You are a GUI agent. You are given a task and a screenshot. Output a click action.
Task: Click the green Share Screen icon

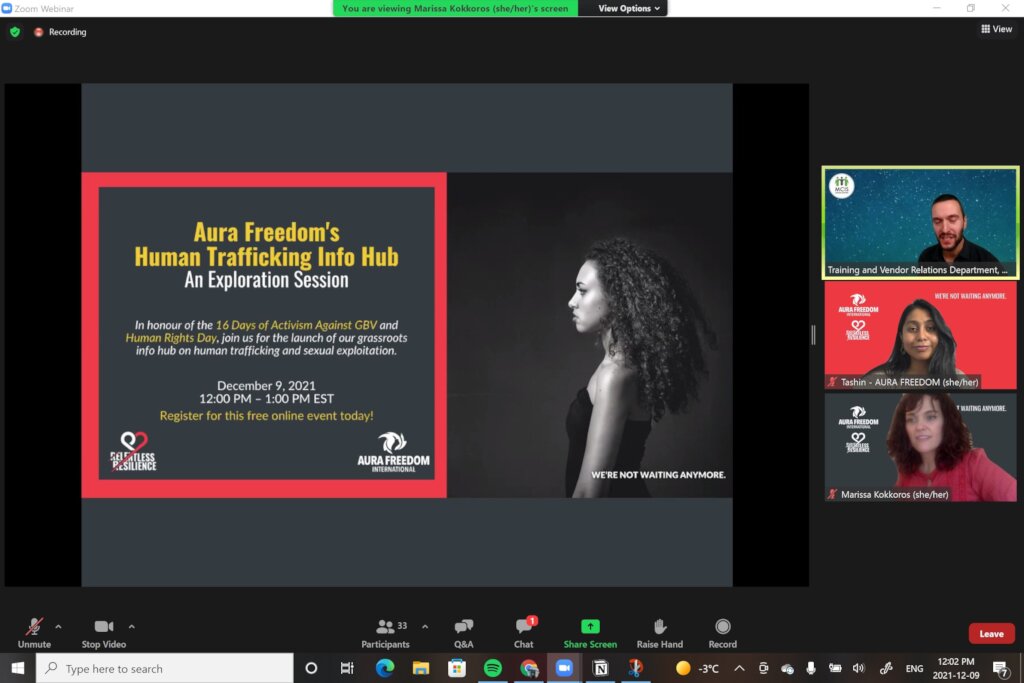click(590, 627)
